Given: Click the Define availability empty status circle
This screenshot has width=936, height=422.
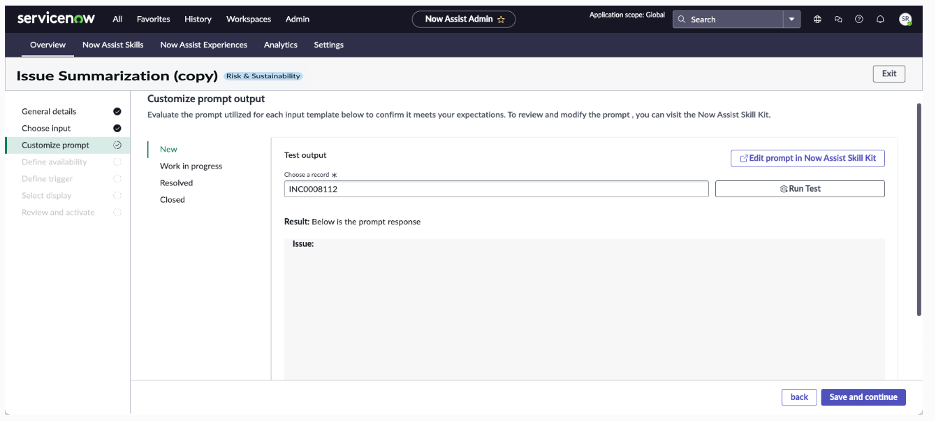Looking at the screenshot, I should coord(117,162).
